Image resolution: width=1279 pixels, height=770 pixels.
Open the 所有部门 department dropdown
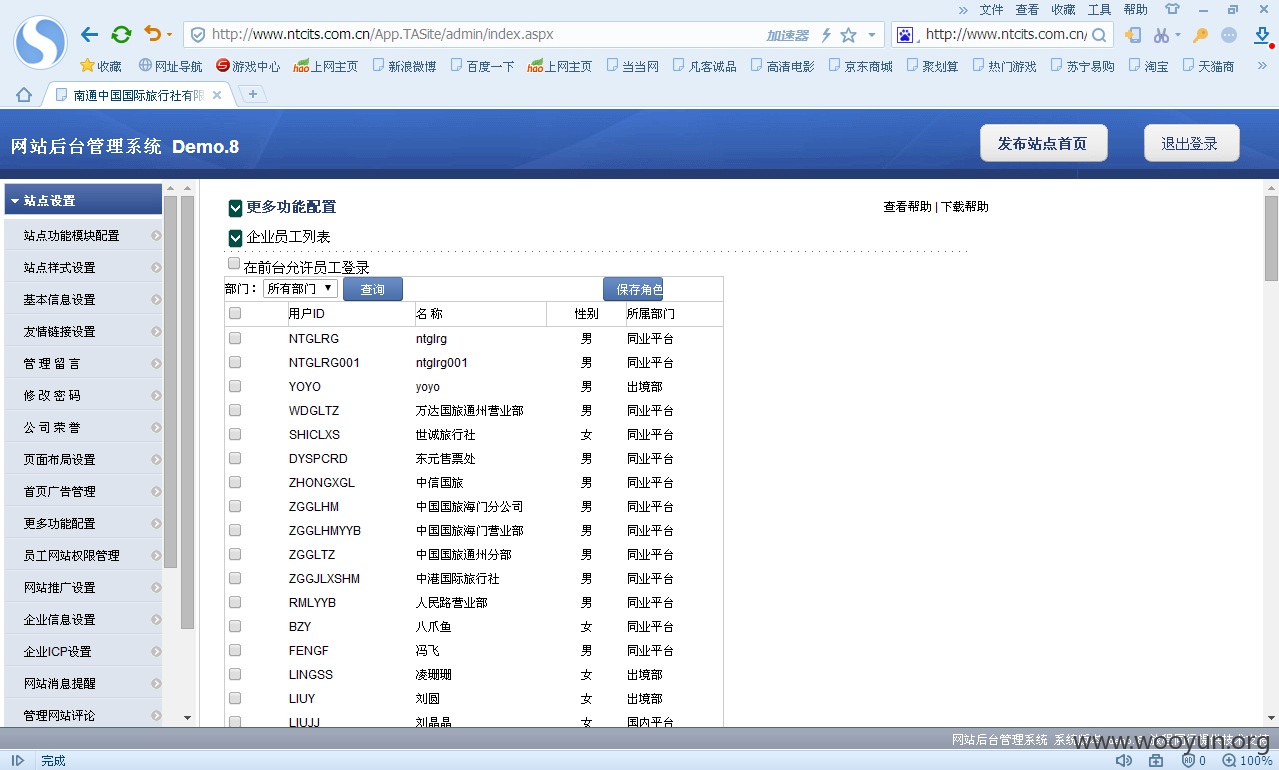point(300,289)
